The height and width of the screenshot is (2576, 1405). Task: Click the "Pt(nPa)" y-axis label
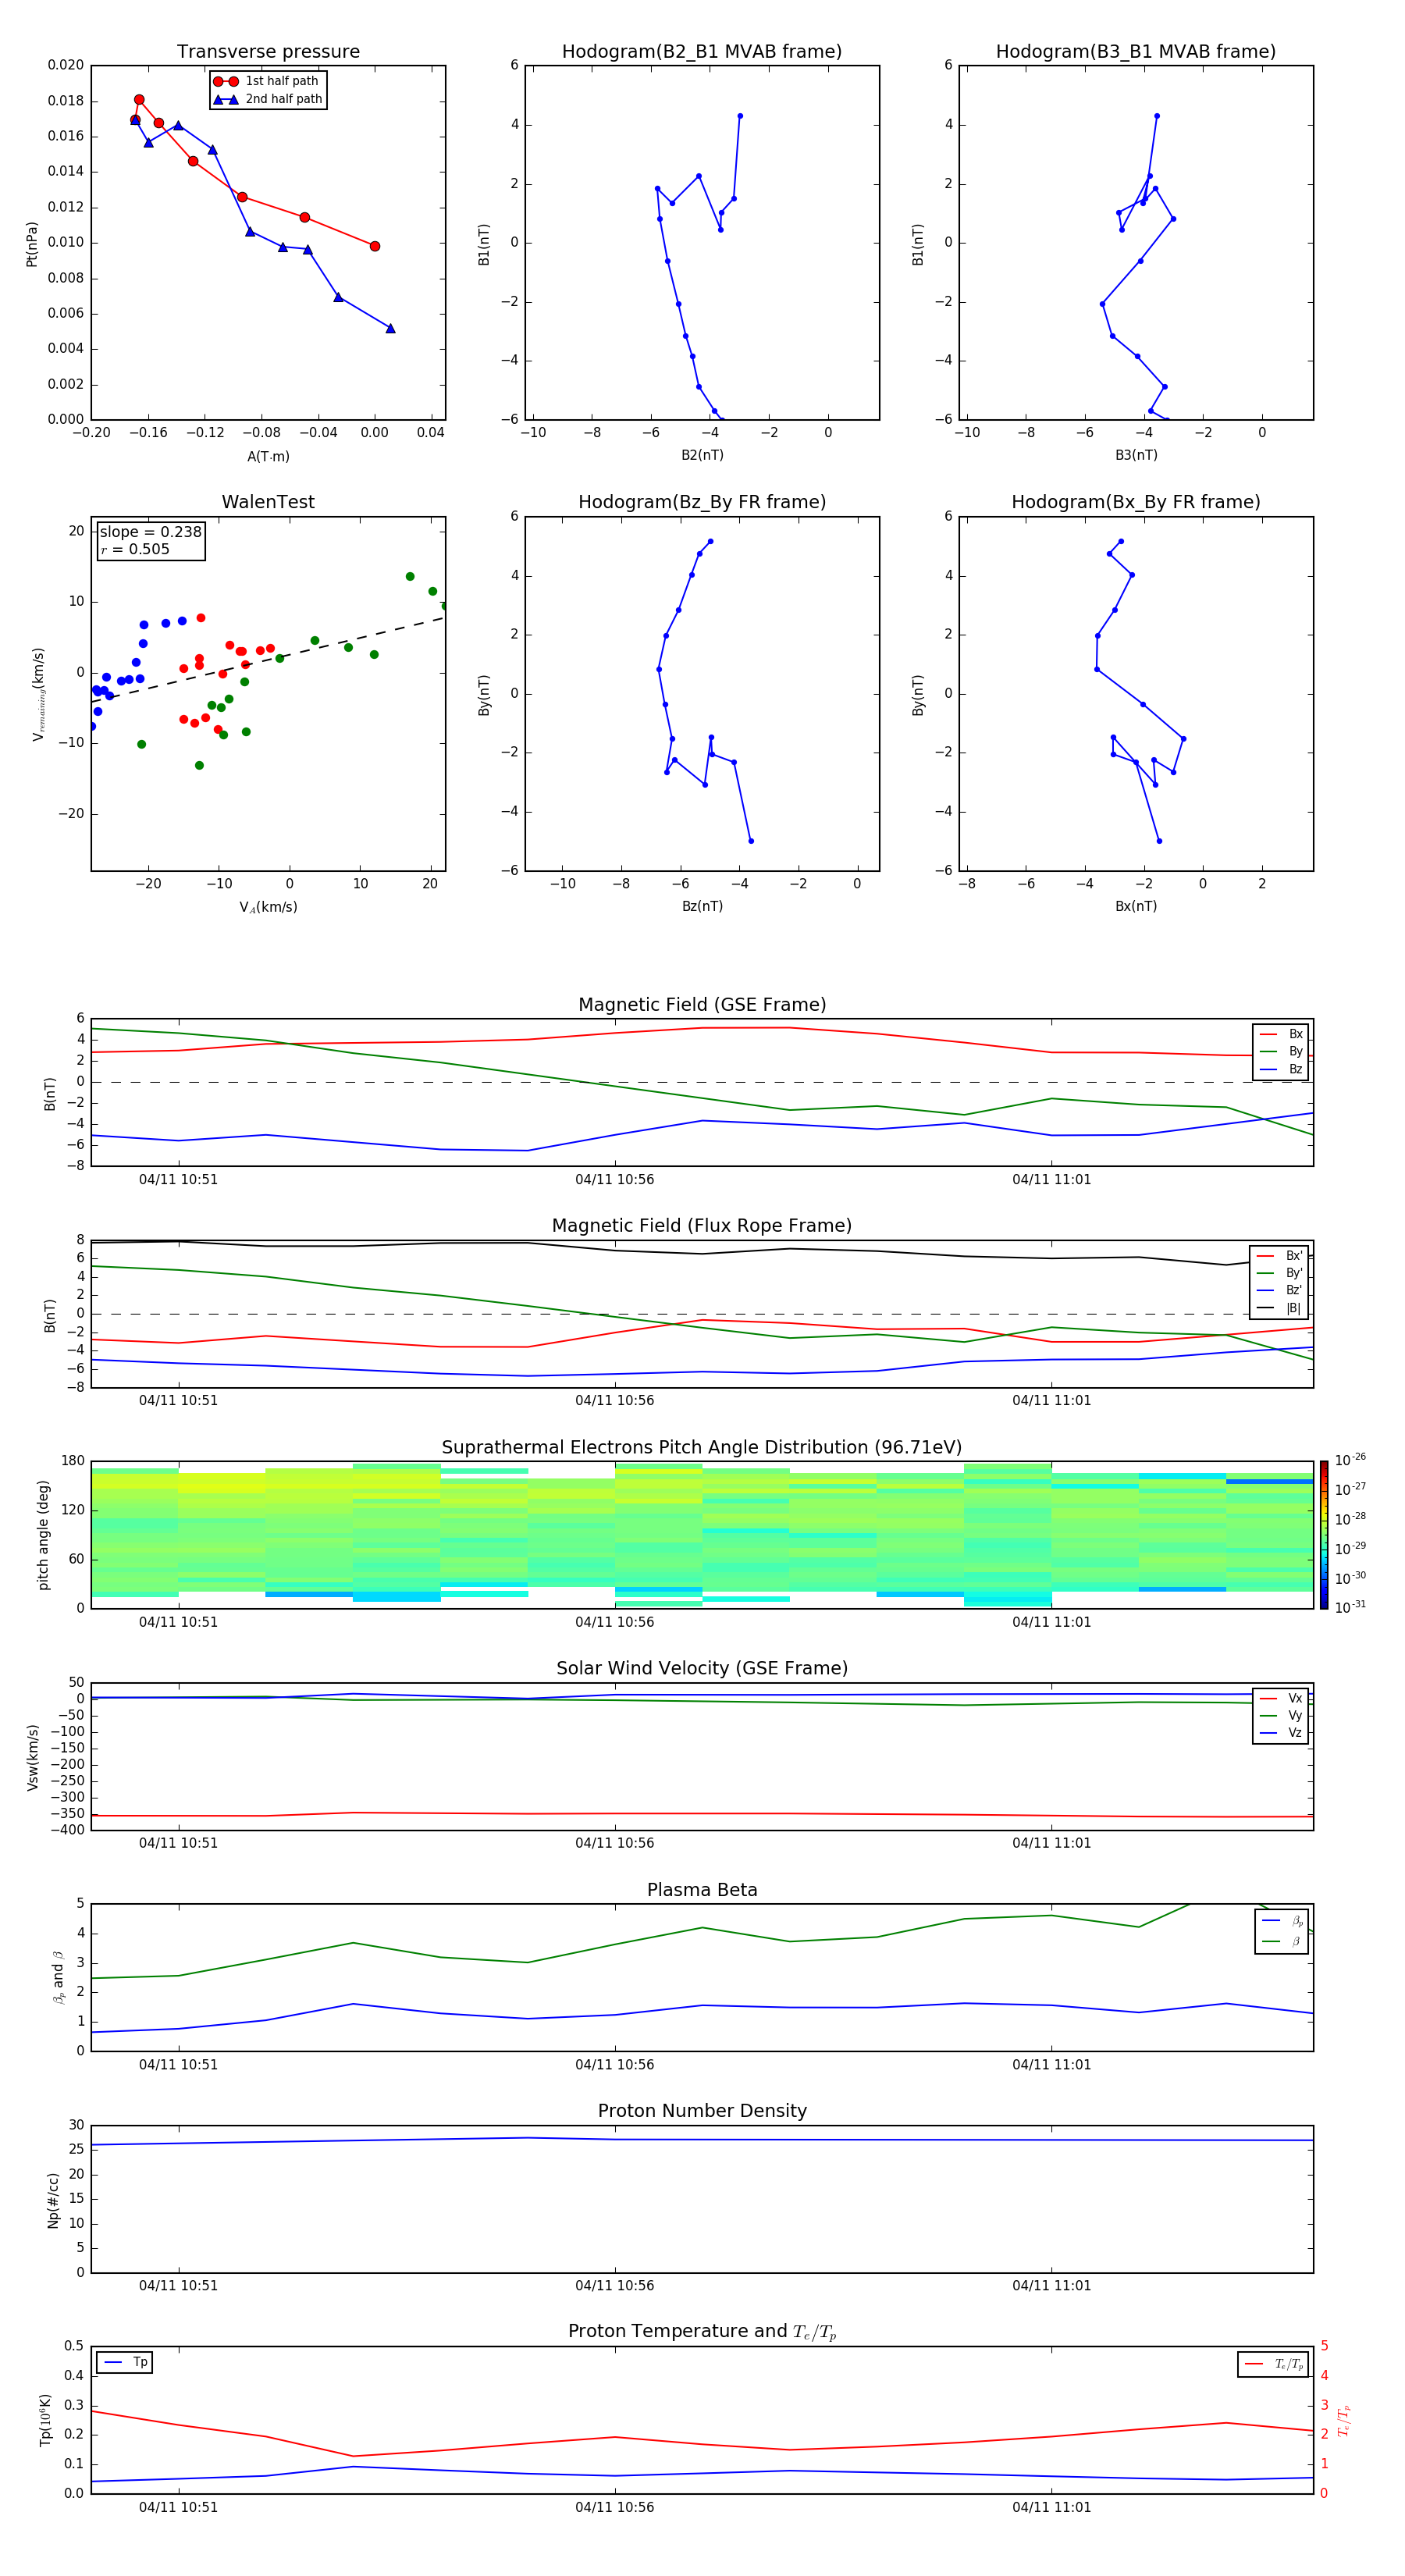click(32, 244)
